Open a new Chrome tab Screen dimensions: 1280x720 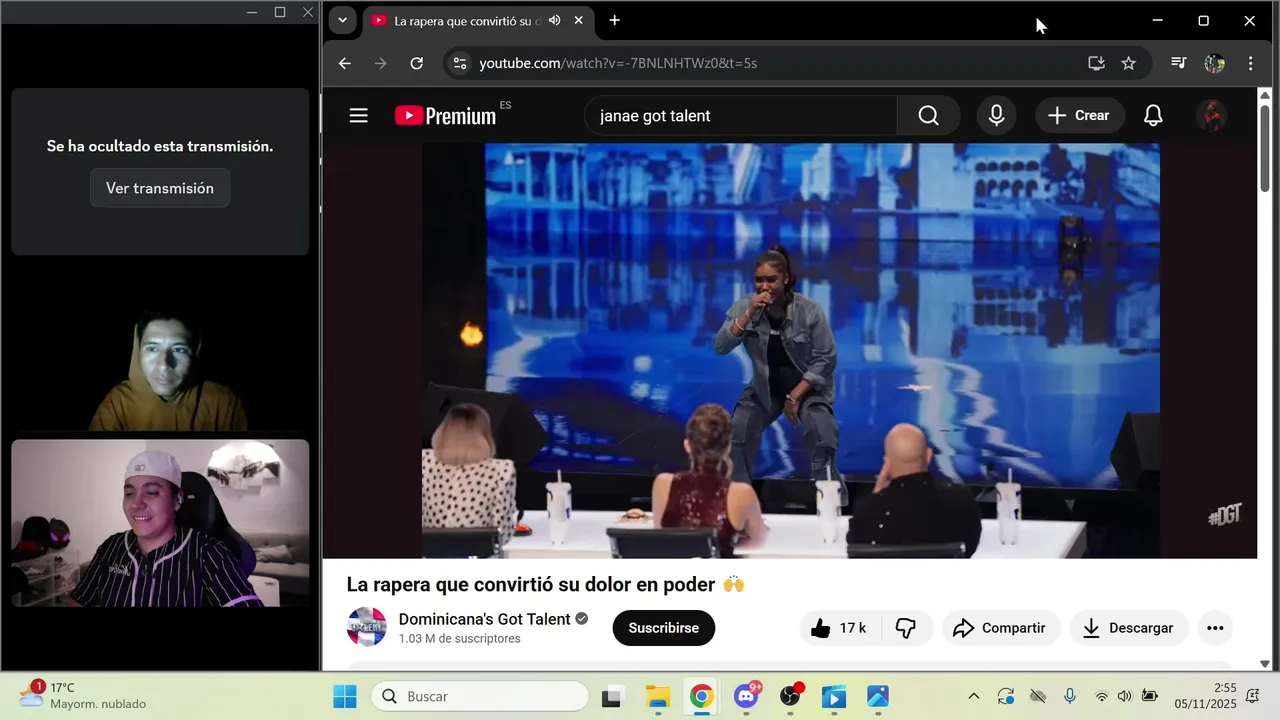click(x=615, y=20)
